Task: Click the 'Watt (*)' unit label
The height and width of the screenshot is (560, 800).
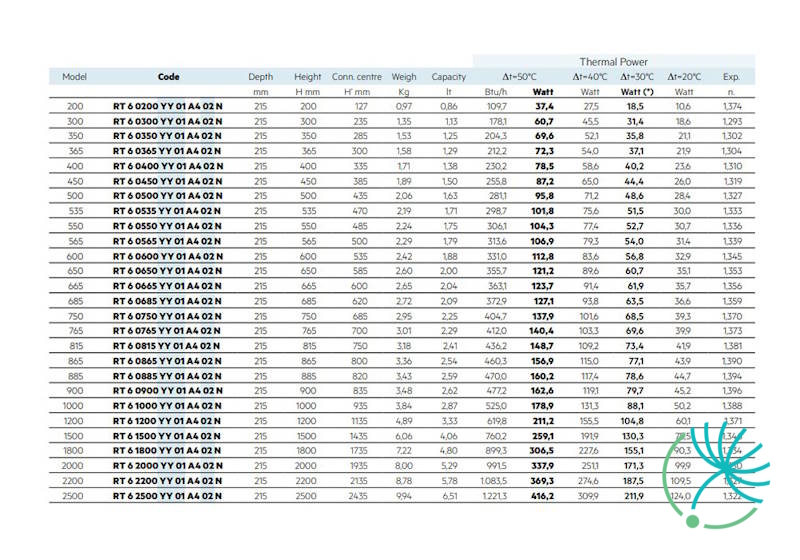Action: [x=637, y=92]
